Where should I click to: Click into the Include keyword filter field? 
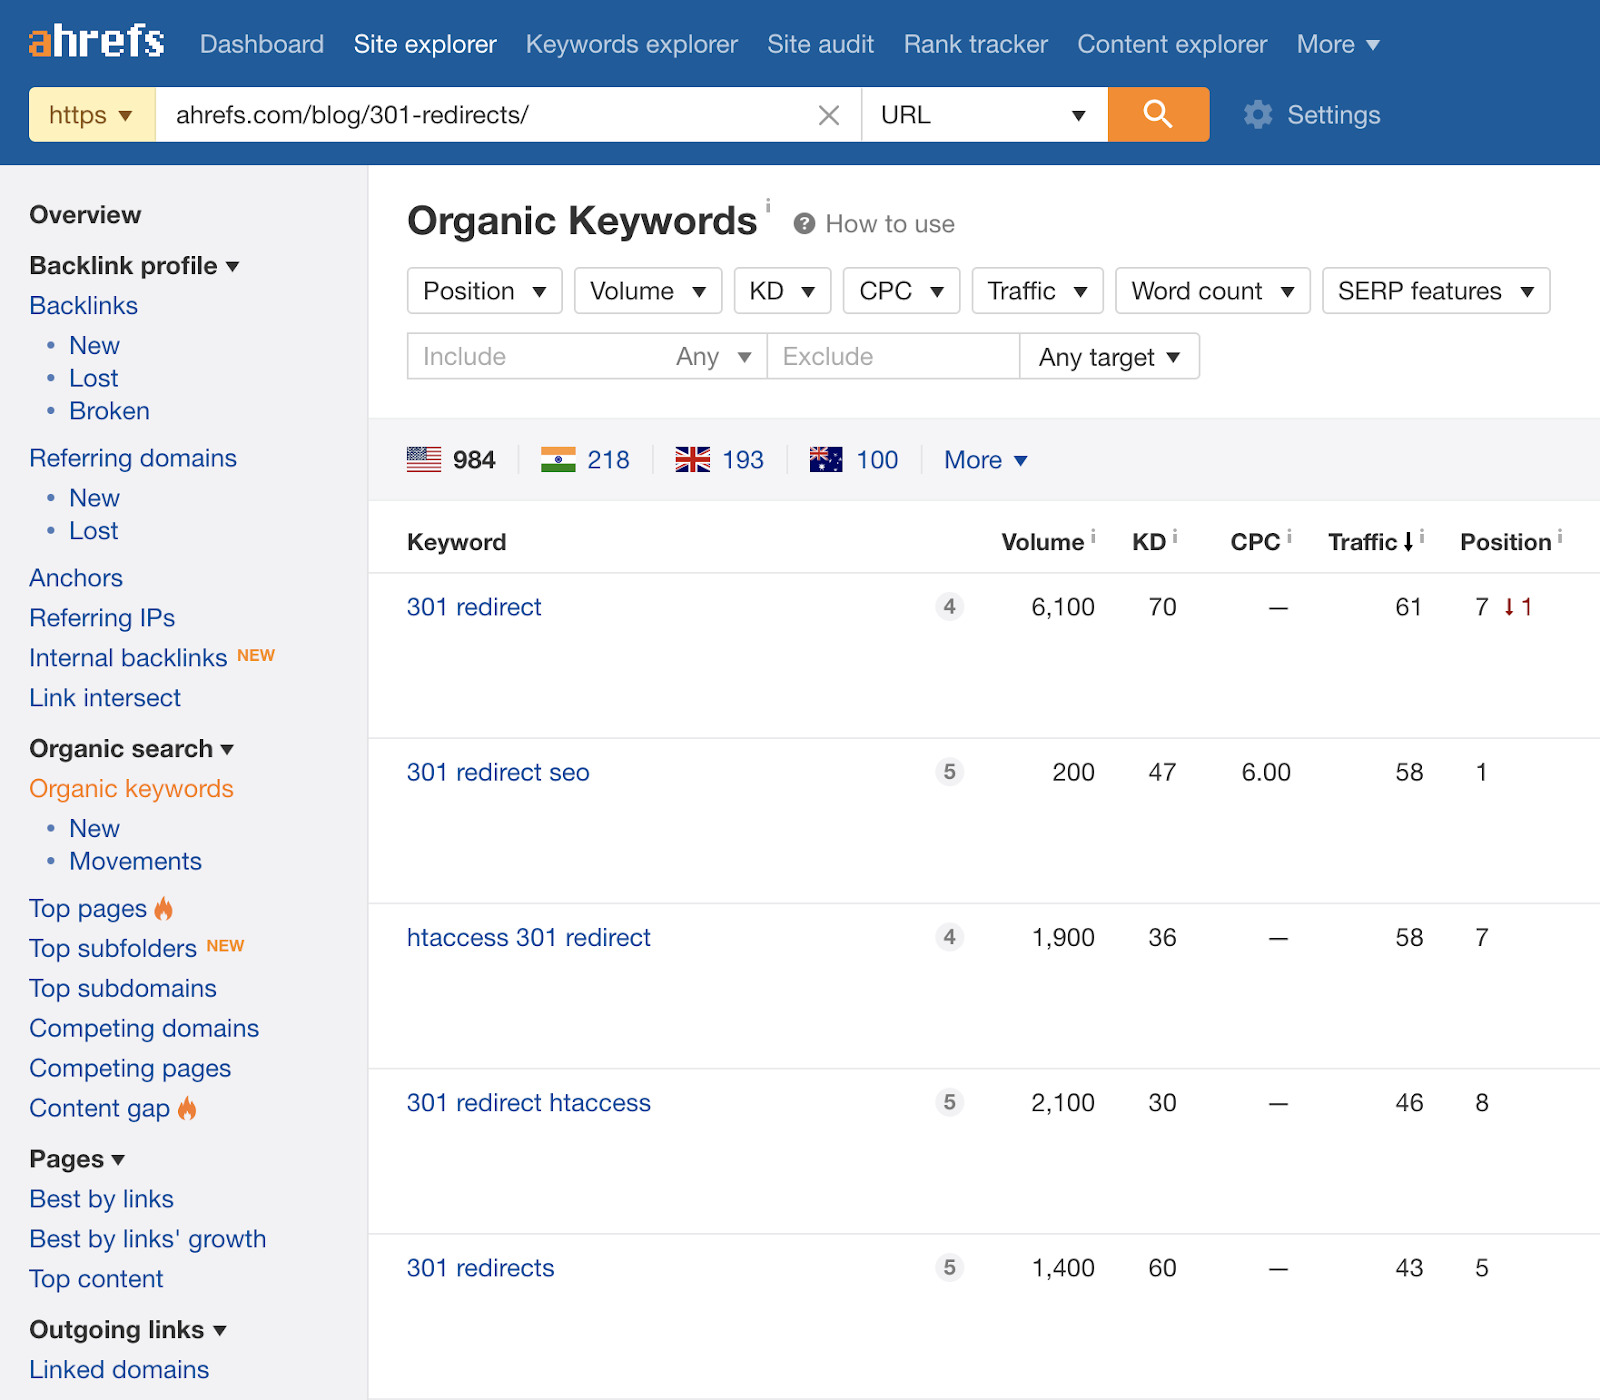pos(535,357)
